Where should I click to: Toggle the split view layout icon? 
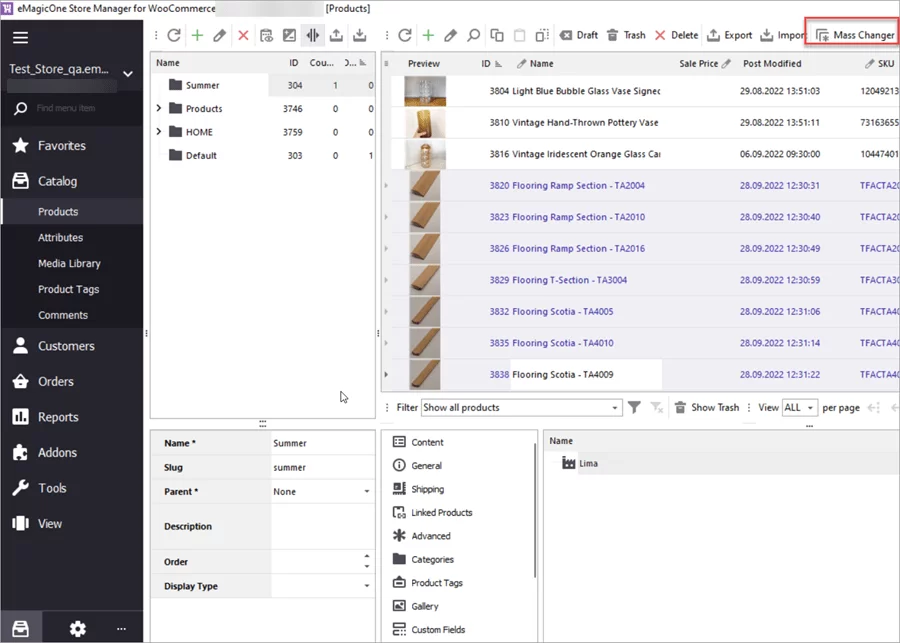tap(314, 35)
